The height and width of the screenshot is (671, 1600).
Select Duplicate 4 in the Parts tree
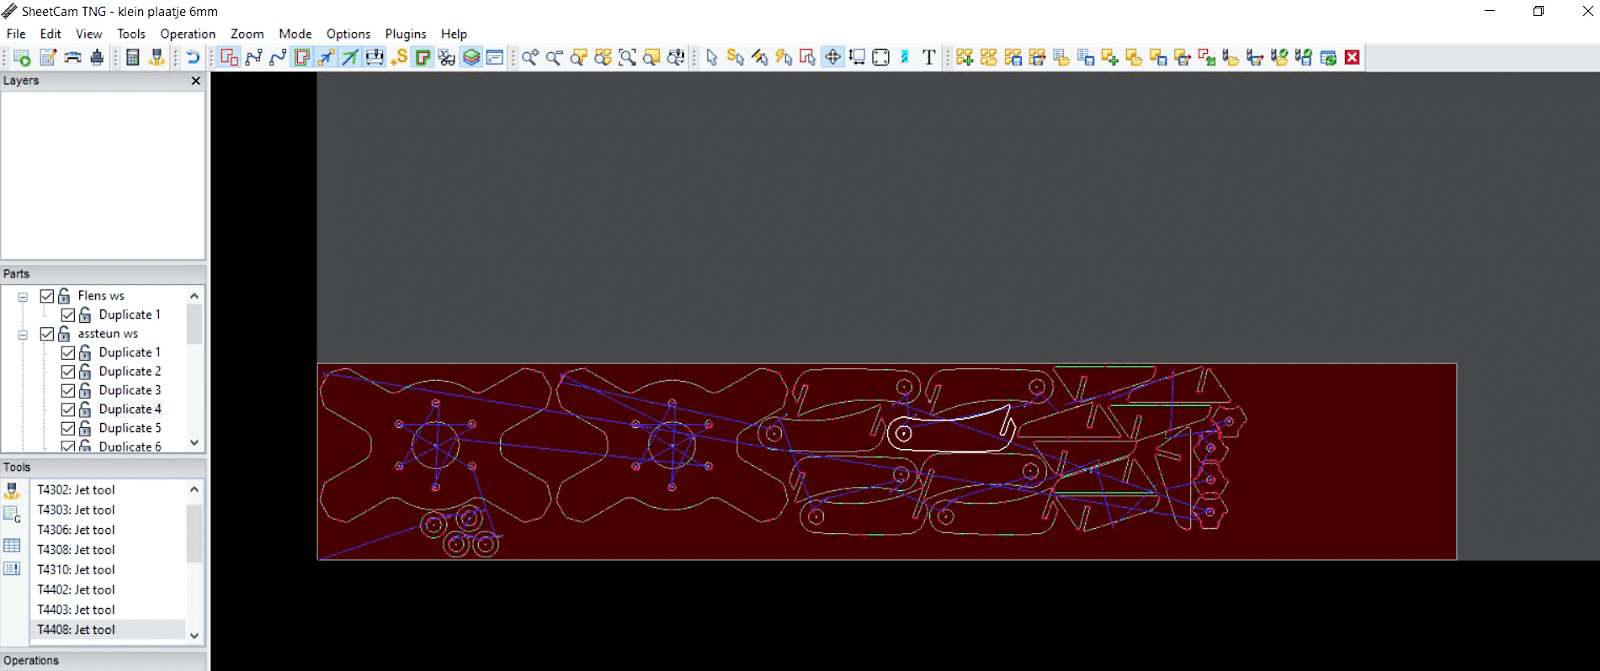click(130, 410)
